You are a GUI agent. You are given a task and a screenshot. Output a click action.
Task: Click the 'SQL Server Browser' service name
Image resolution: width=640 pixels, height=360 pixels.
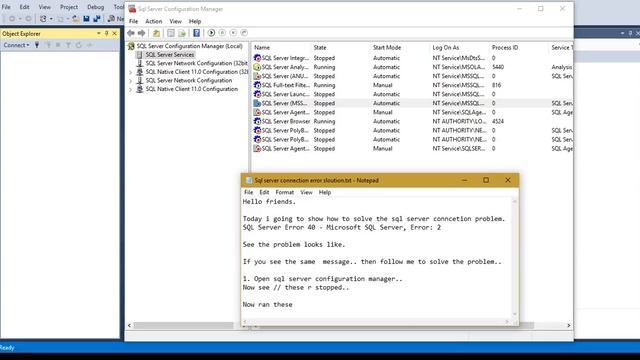(286, 121)
